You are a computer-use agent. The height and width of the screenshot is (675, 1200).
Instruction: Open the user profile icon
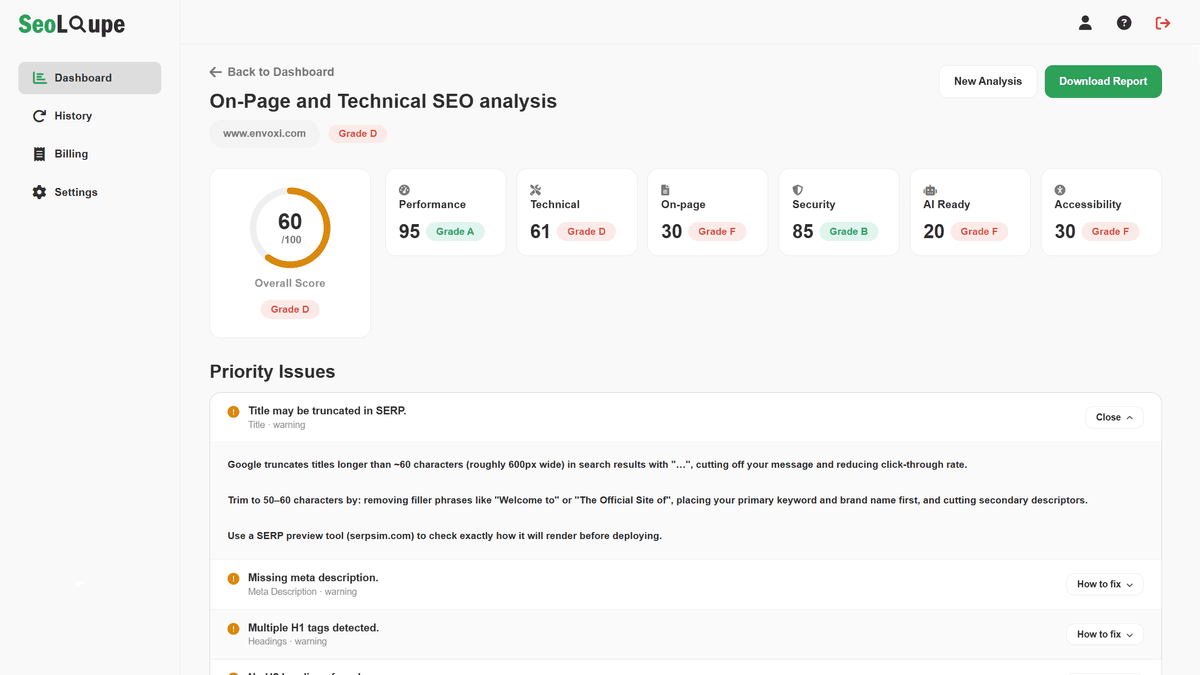coord(1085,23)
